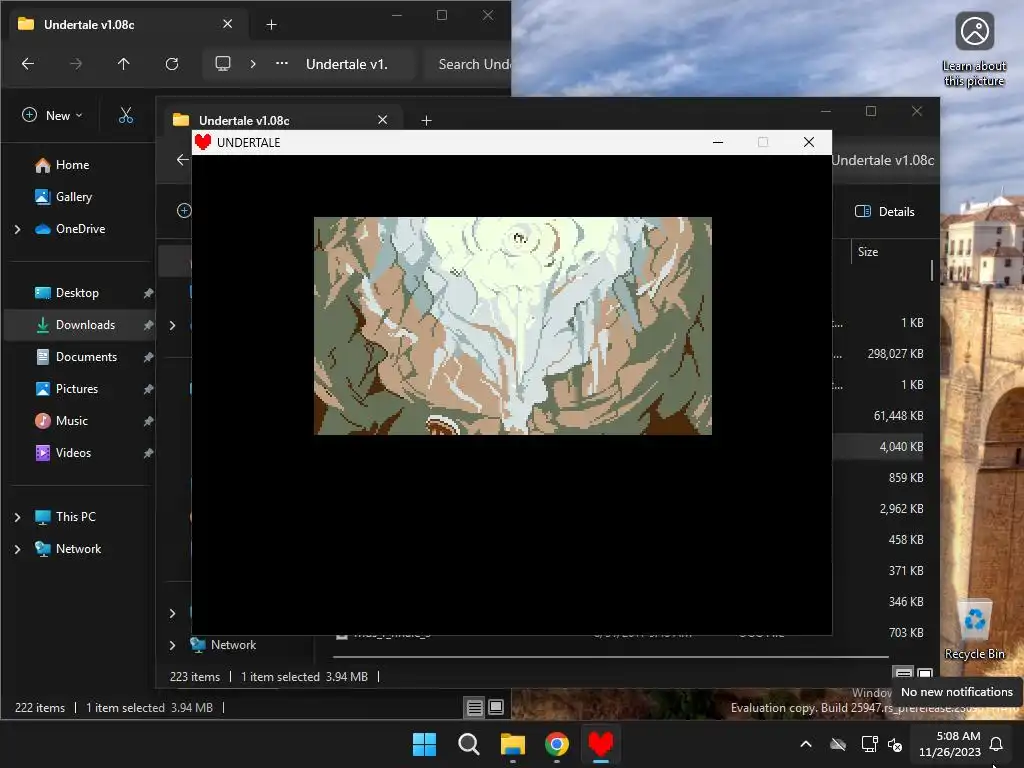Screen dimensions: 1024x768
Task: Launch Google Chrome from the taskbar
Action: [556, 744]
